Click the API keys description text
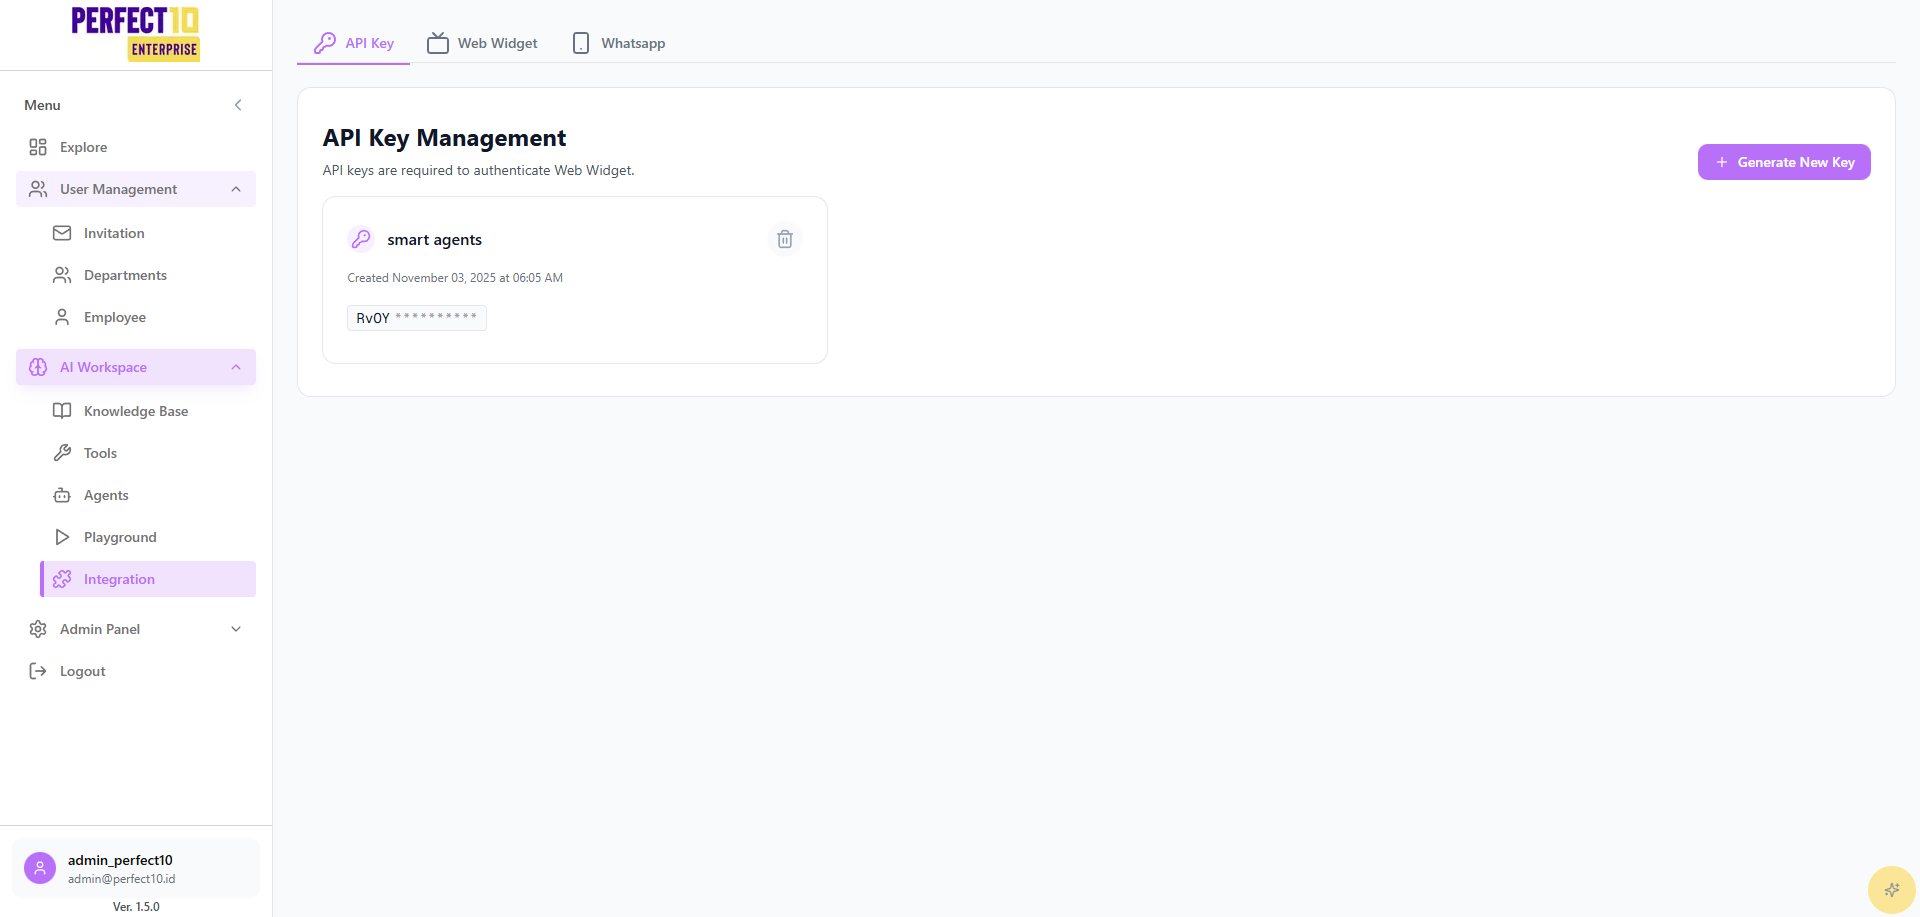The width and height of the screenshot is (1920, 917). 478,170
